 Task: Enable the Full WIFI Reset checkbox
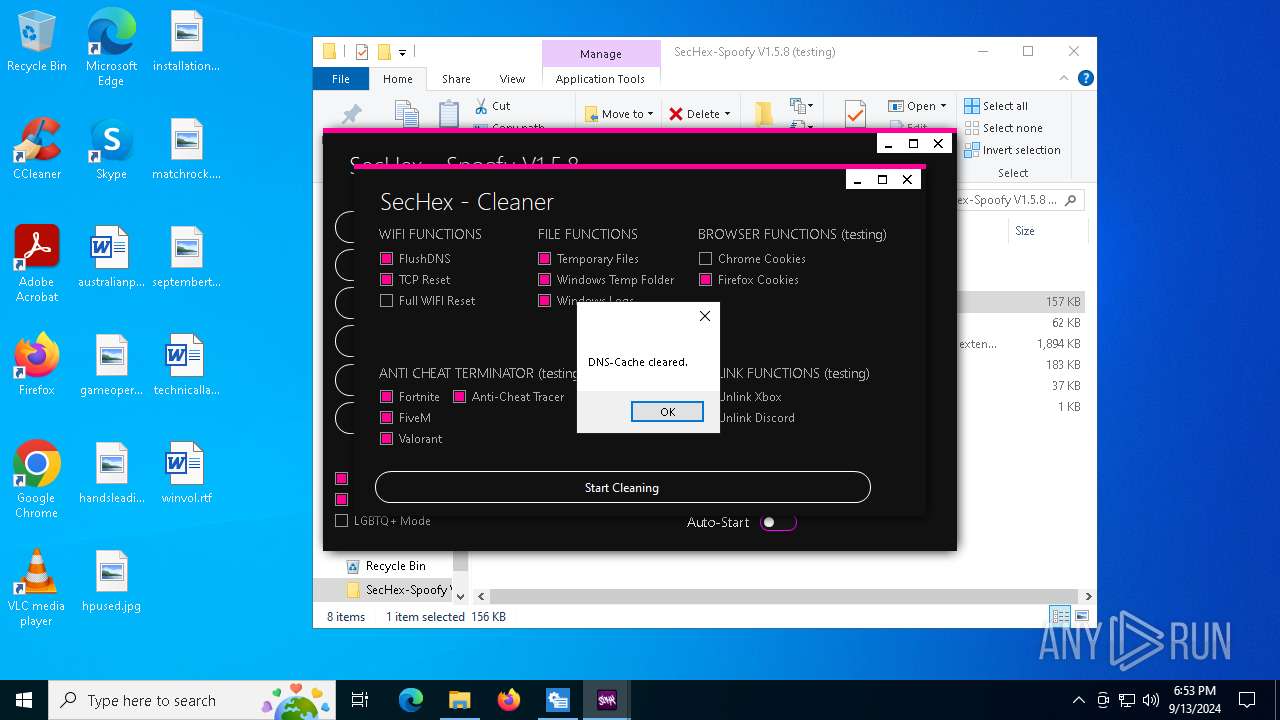(386, 300)
